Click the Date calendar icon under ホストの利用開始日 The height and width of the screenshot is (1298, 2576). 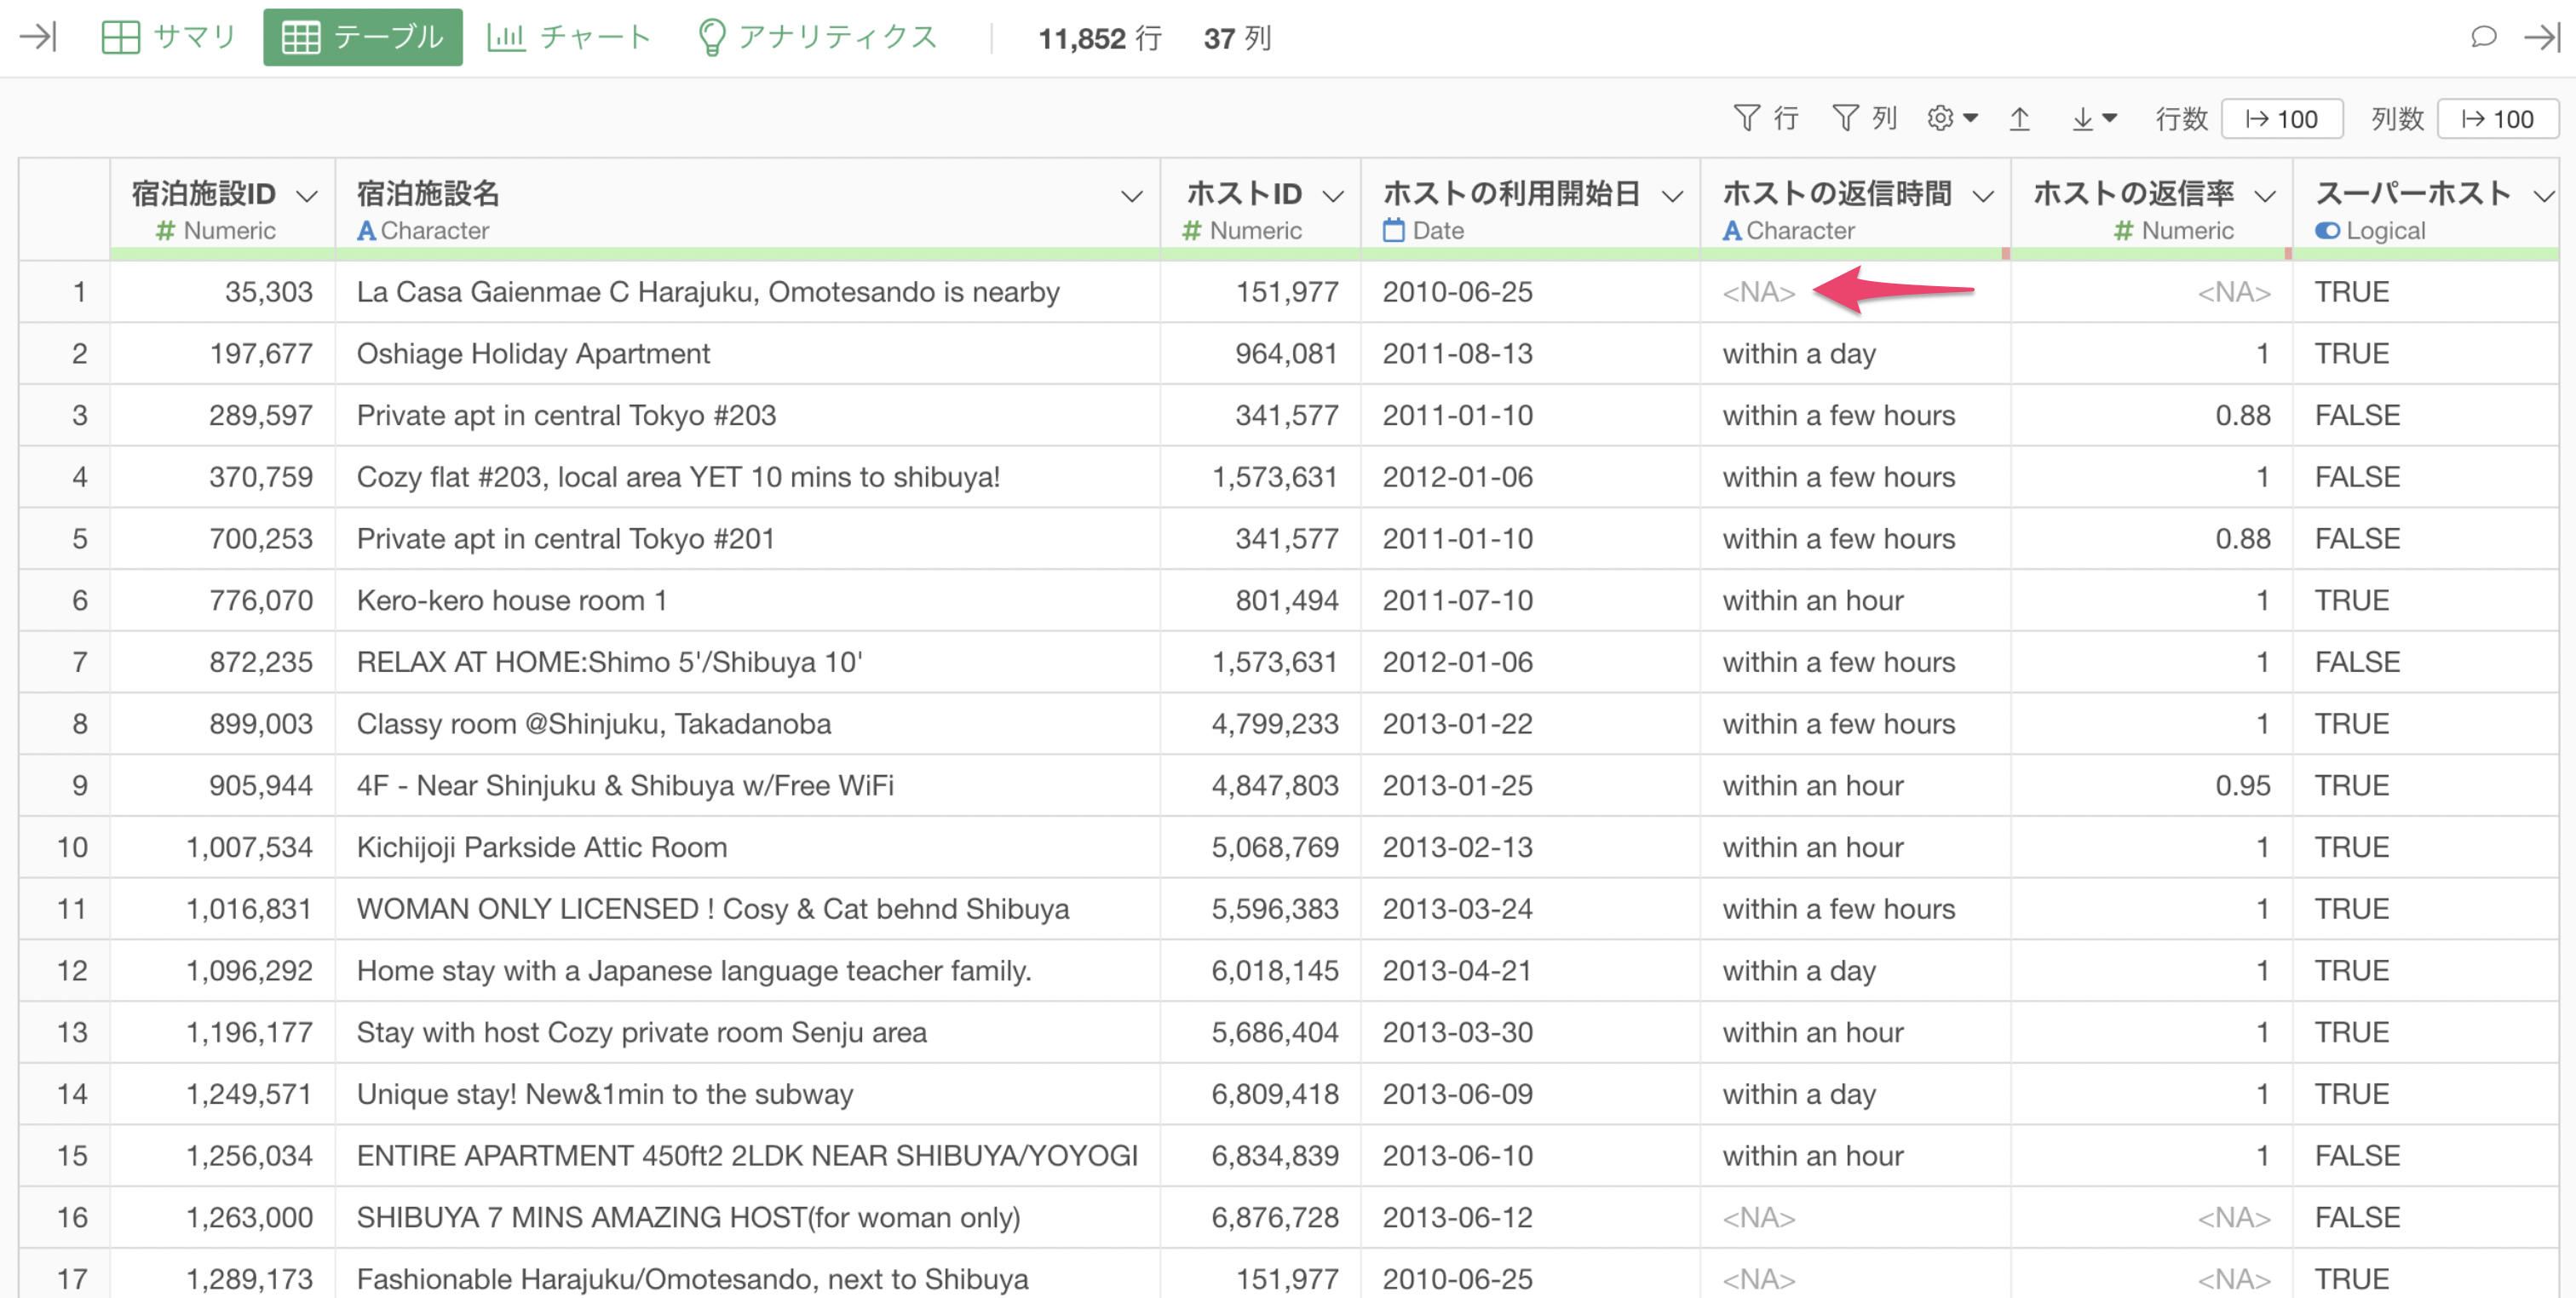(1393, 231)
